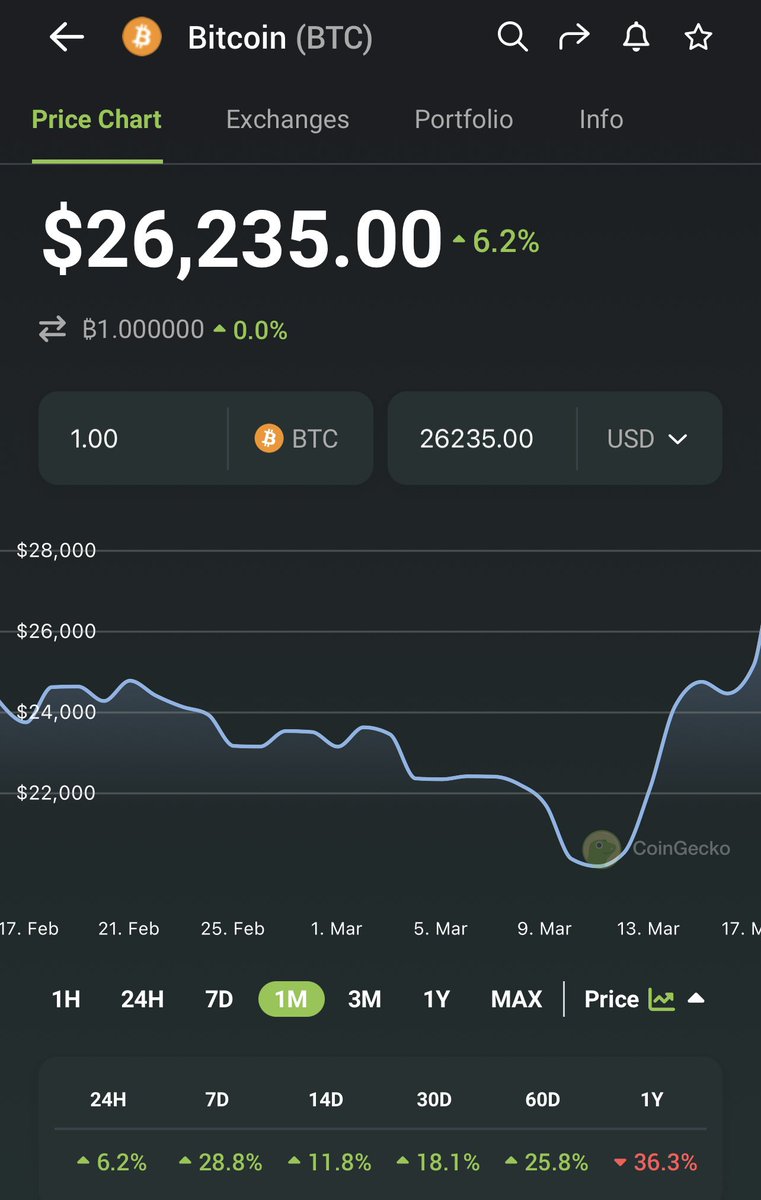
Task: Select the 1H chart range
Action: [x=66, y=999]
